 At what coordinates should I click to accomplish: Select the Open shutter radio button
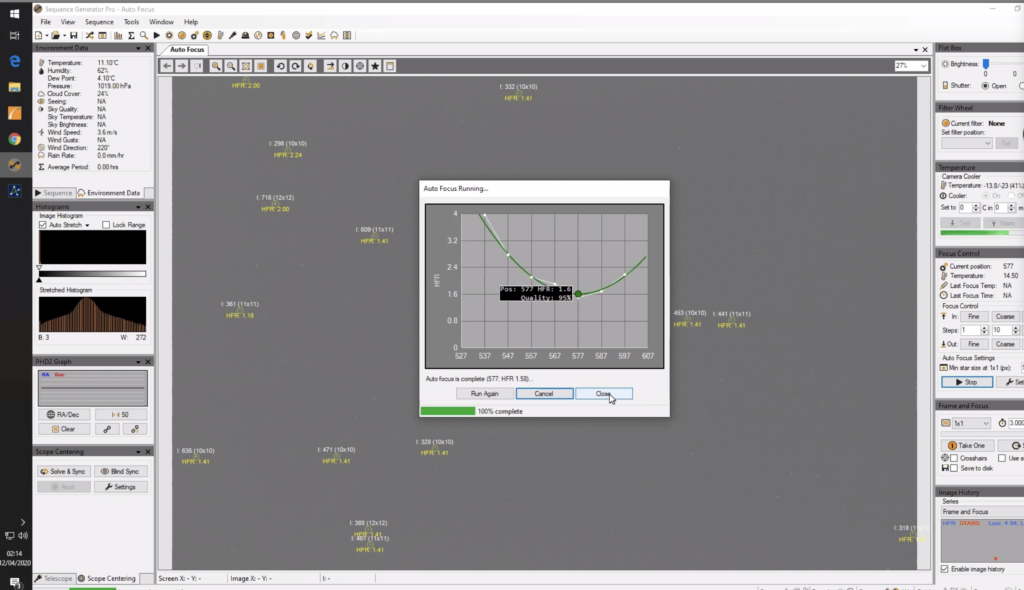tap(985, 86)
